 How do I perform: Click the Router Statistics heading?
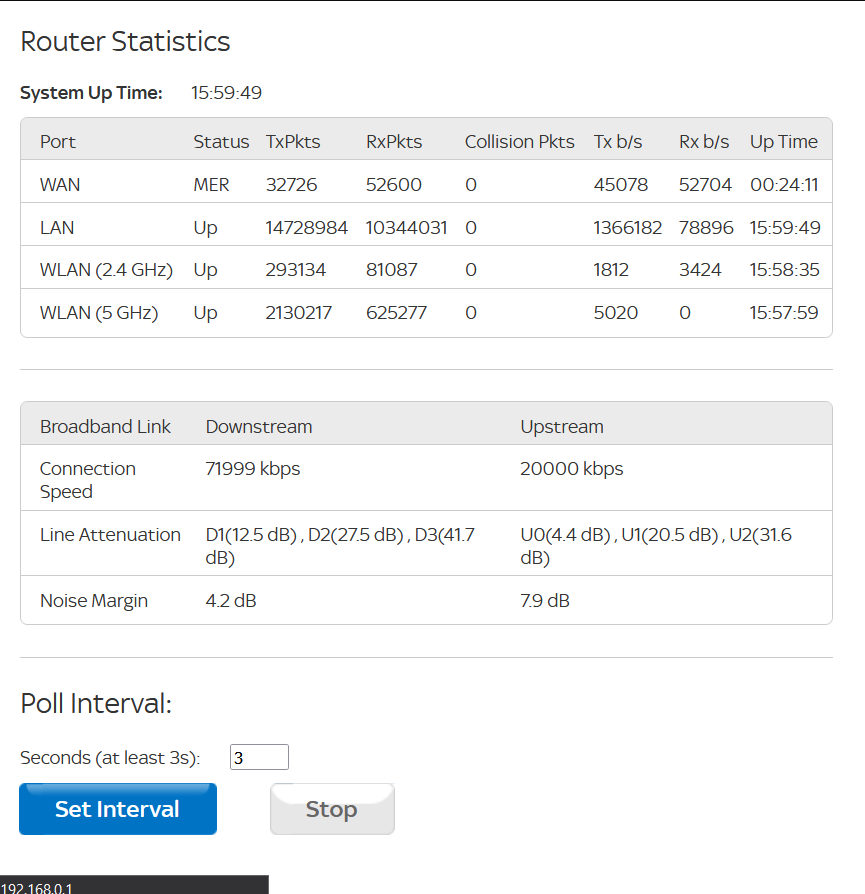125,42
